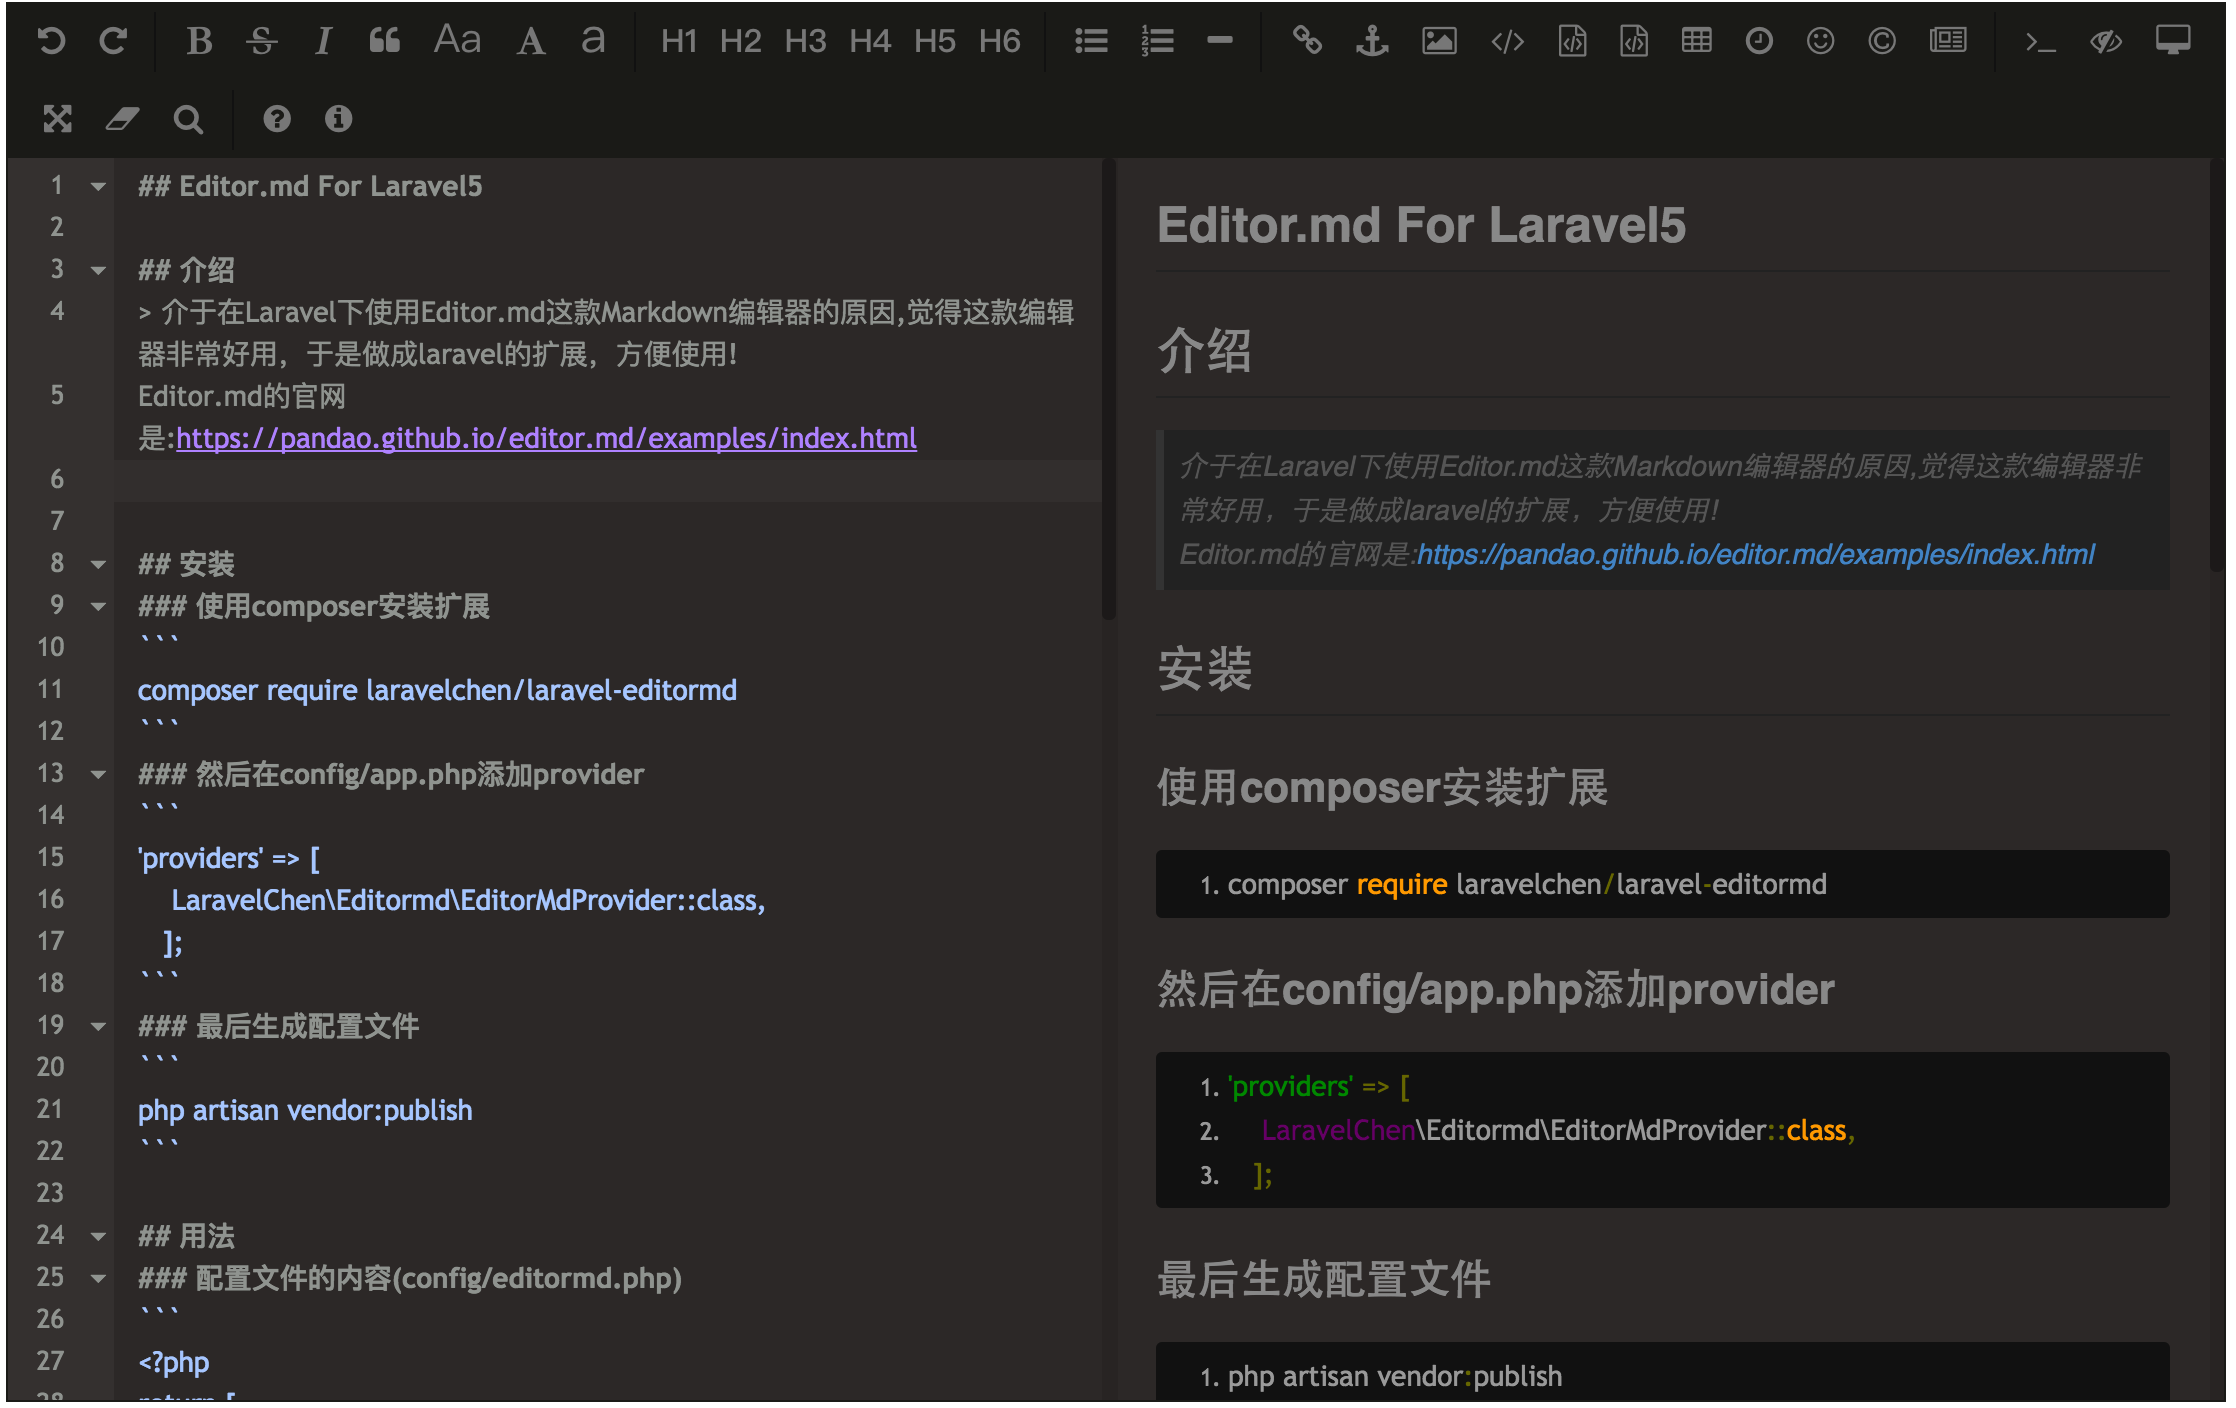Go to line via terminal icon
This screenshot has height=1408, width=2236.
coord(2040,41)
